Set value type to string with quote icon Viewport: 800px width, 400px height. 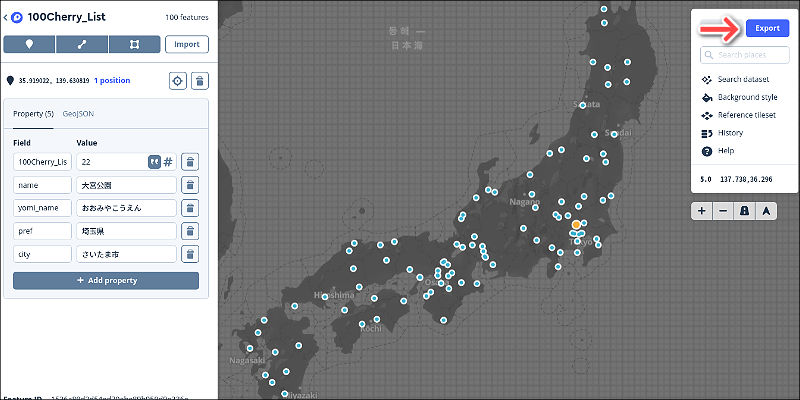point(154,162)
